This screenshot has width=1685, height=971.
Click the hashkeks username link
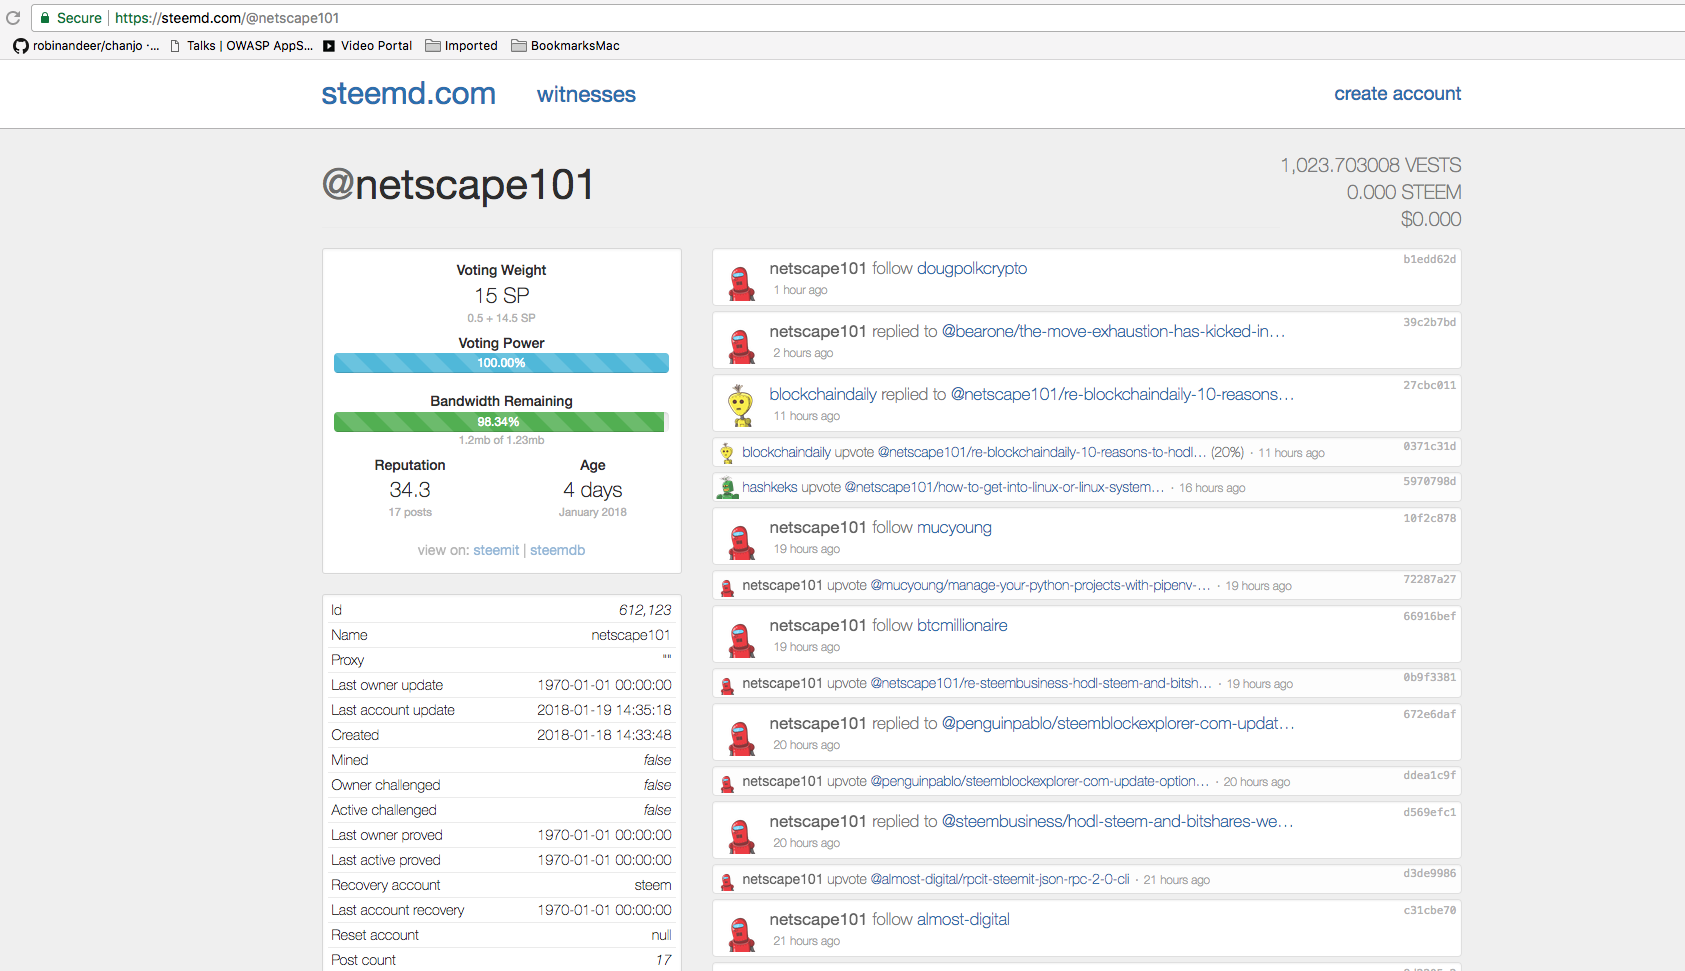click(x=769, y=487)
